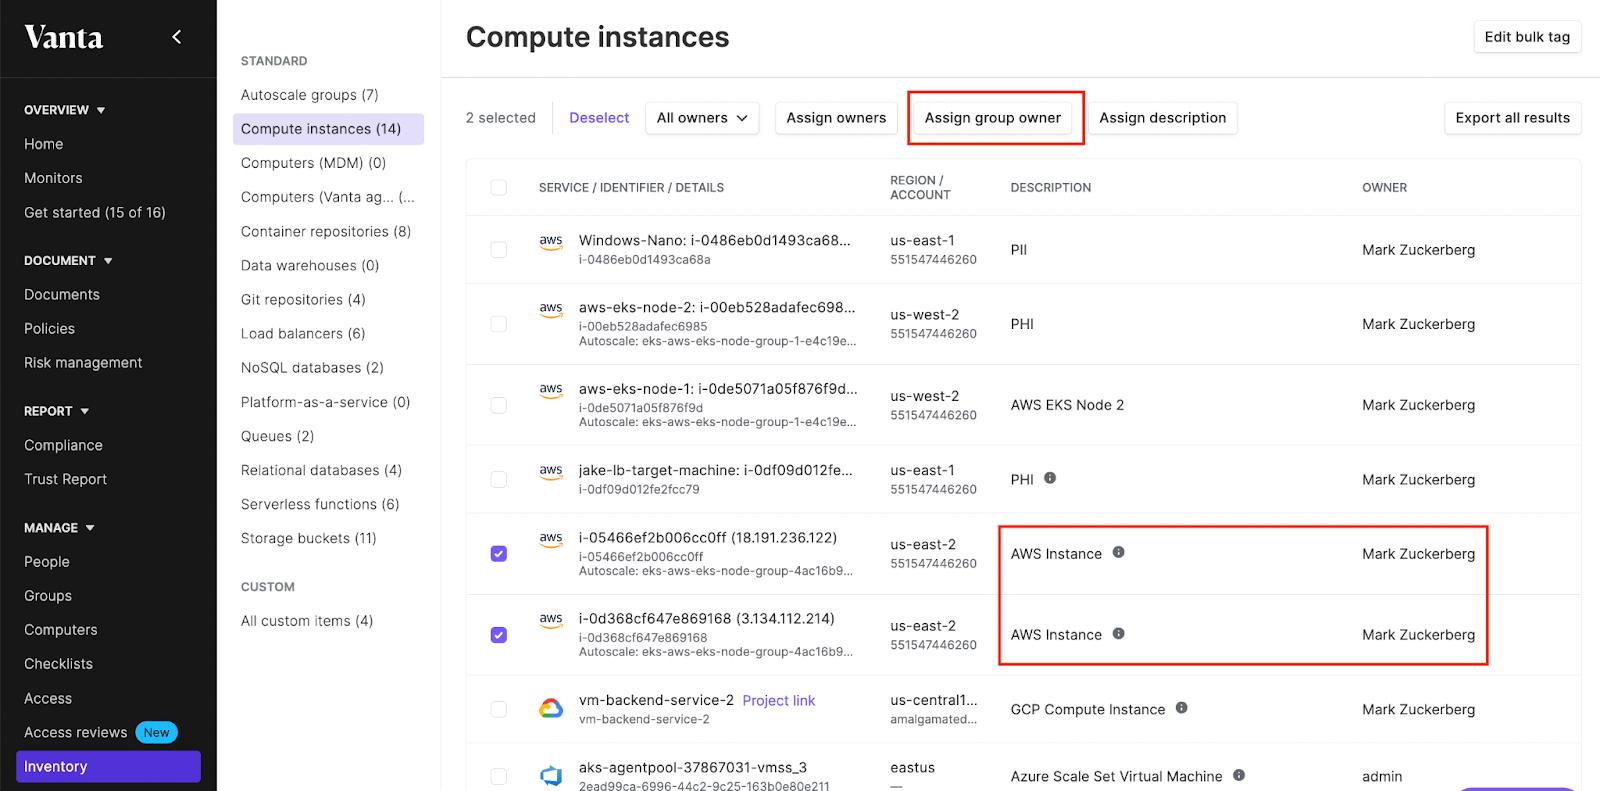Click Edit bulk tag button
This screenshot has width=1600, height=791.
(1527, 37)
